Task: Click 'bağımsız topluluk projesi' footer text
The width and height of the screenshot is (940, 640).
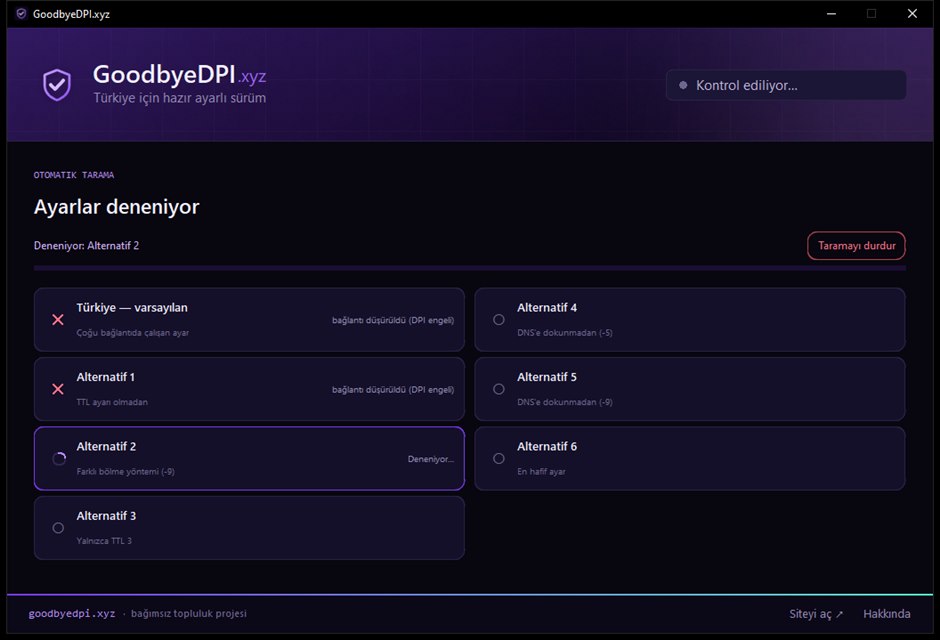Action: (x=189, y=614)
